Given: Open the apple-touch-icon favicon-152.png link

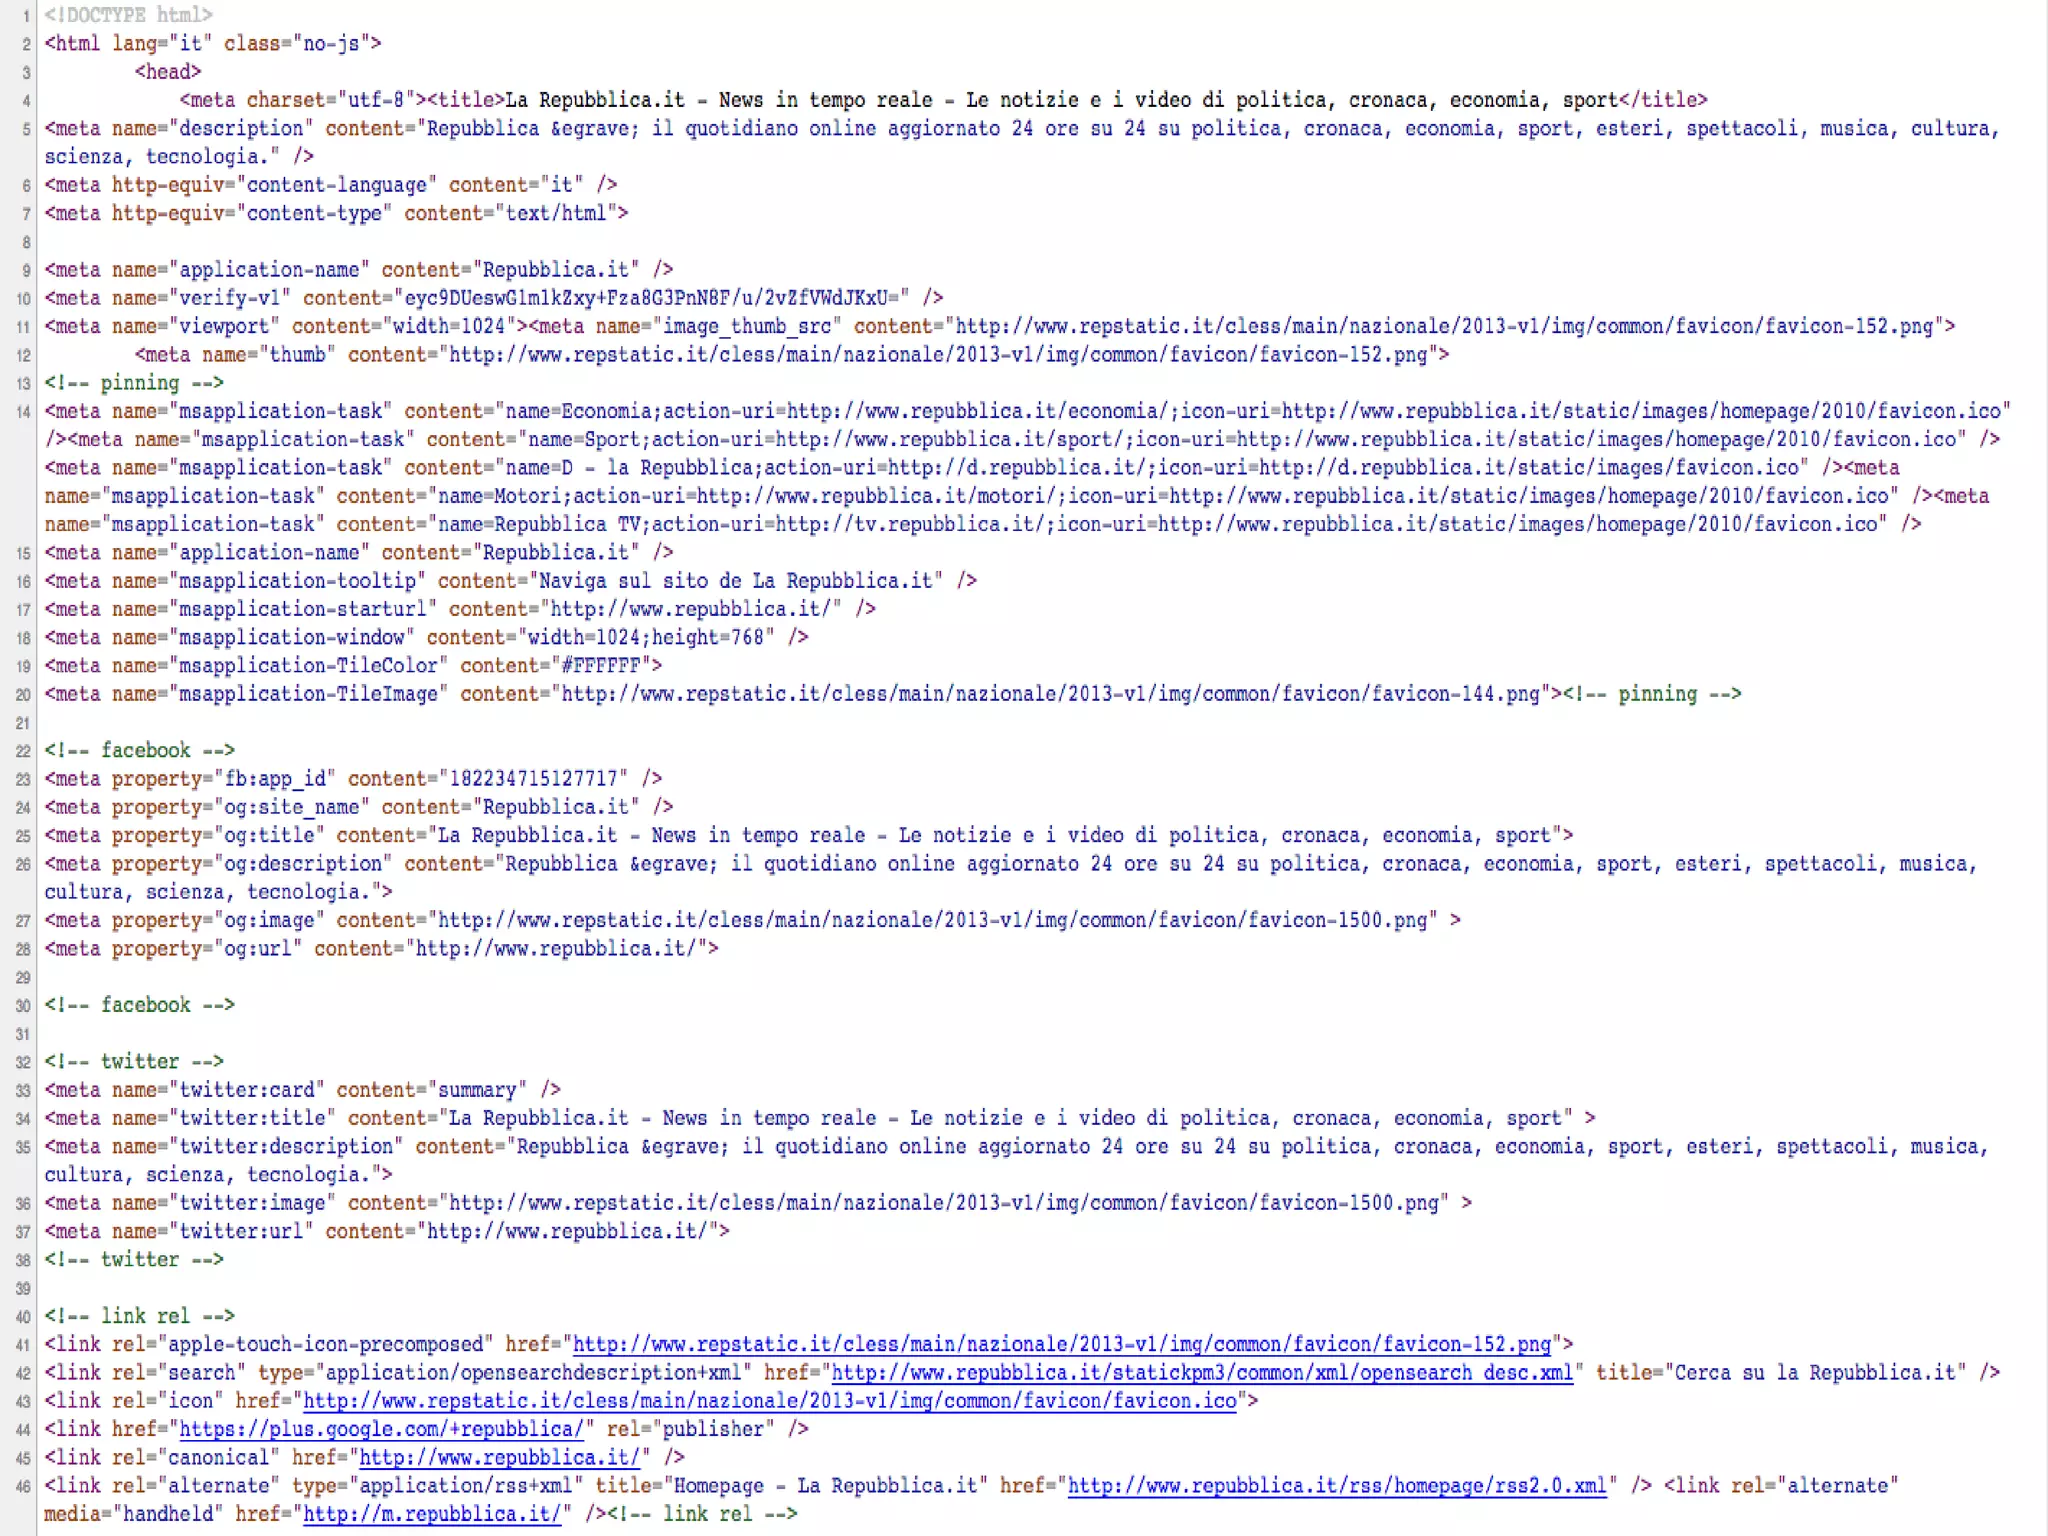Looking at the screenshot, I should pos(1060,1344).
